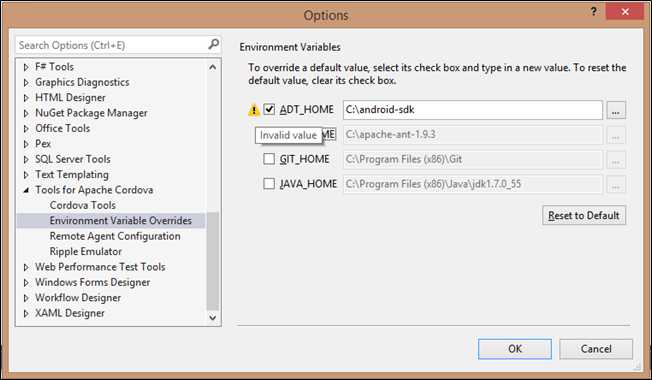Image resolution: width=652 pixels, height=380 pixels.
Task: Click the options tree scrollbar thumb
Action: (212, 261)
